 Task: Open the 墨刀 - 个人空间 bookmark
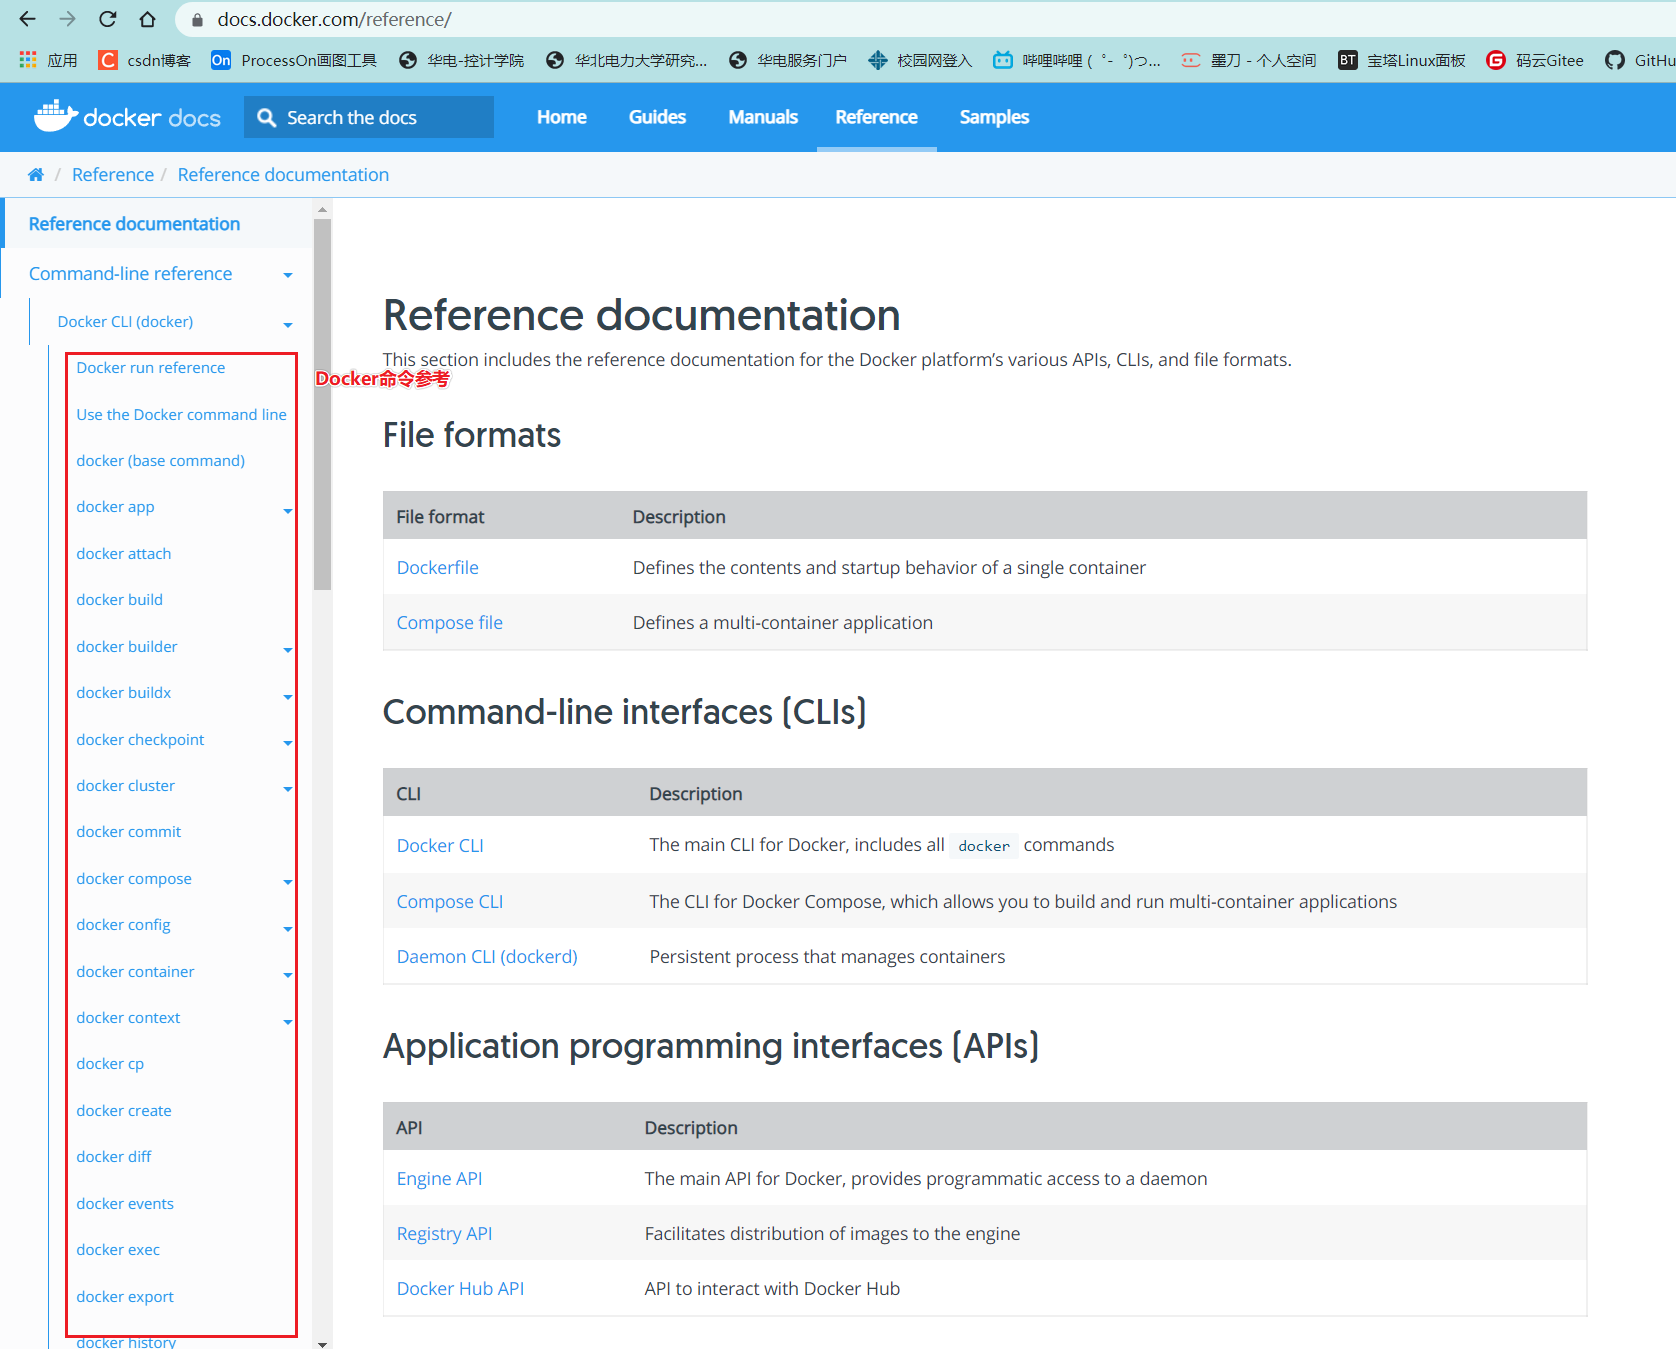pyautogui.click(x=1249, y=60)
